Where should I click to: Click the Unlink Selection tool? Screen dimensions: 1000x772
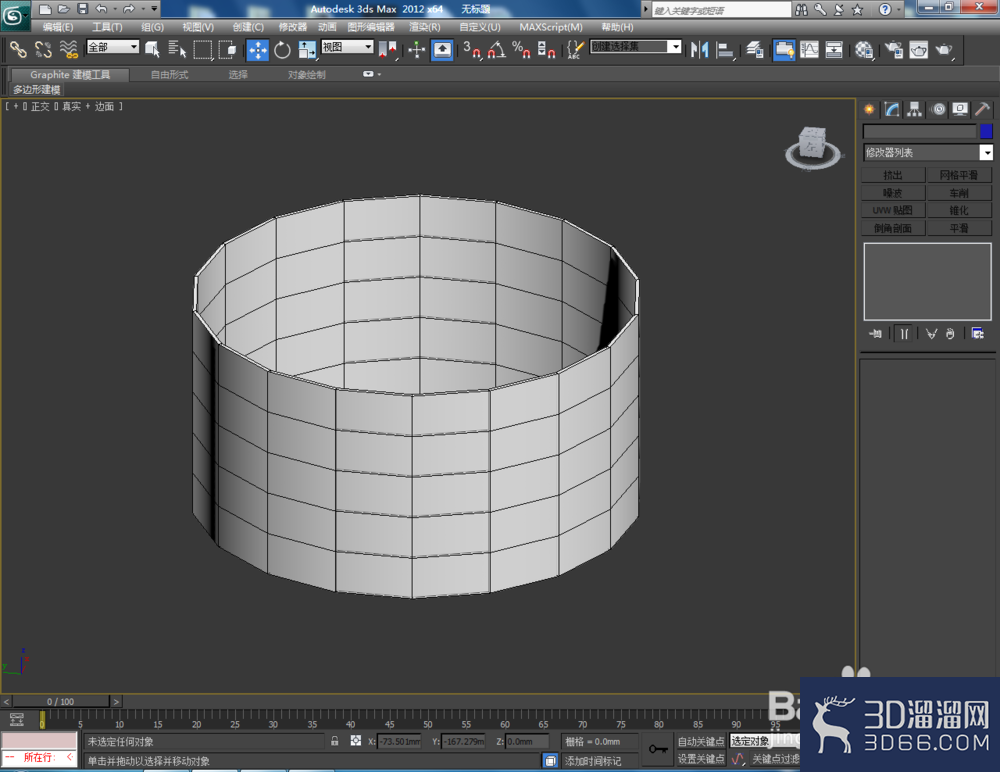(x=43, y=49)
